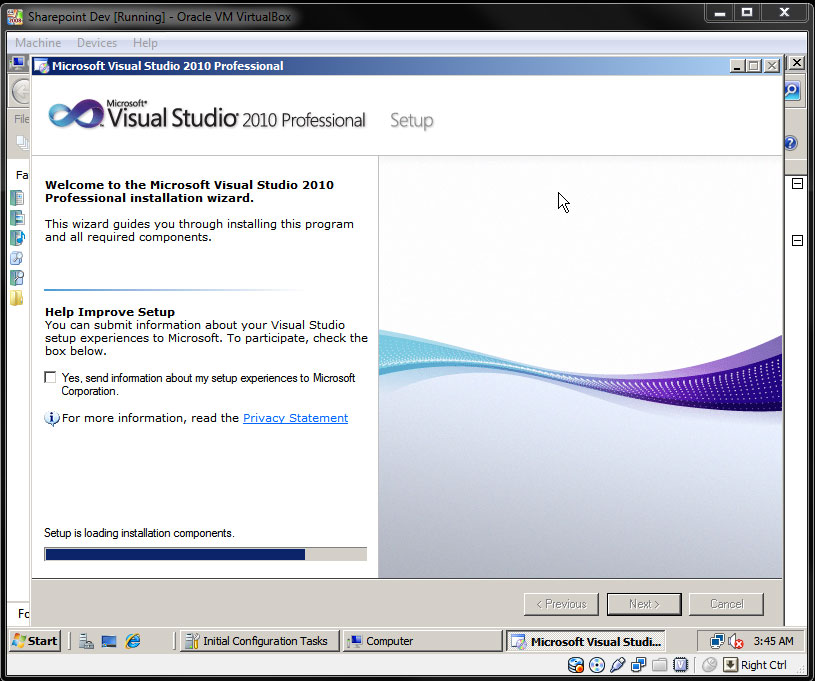This screenshot has height=681, width=815.
Task: Click VirtualBox hard disk activity icon
Action: pos(576,665)
